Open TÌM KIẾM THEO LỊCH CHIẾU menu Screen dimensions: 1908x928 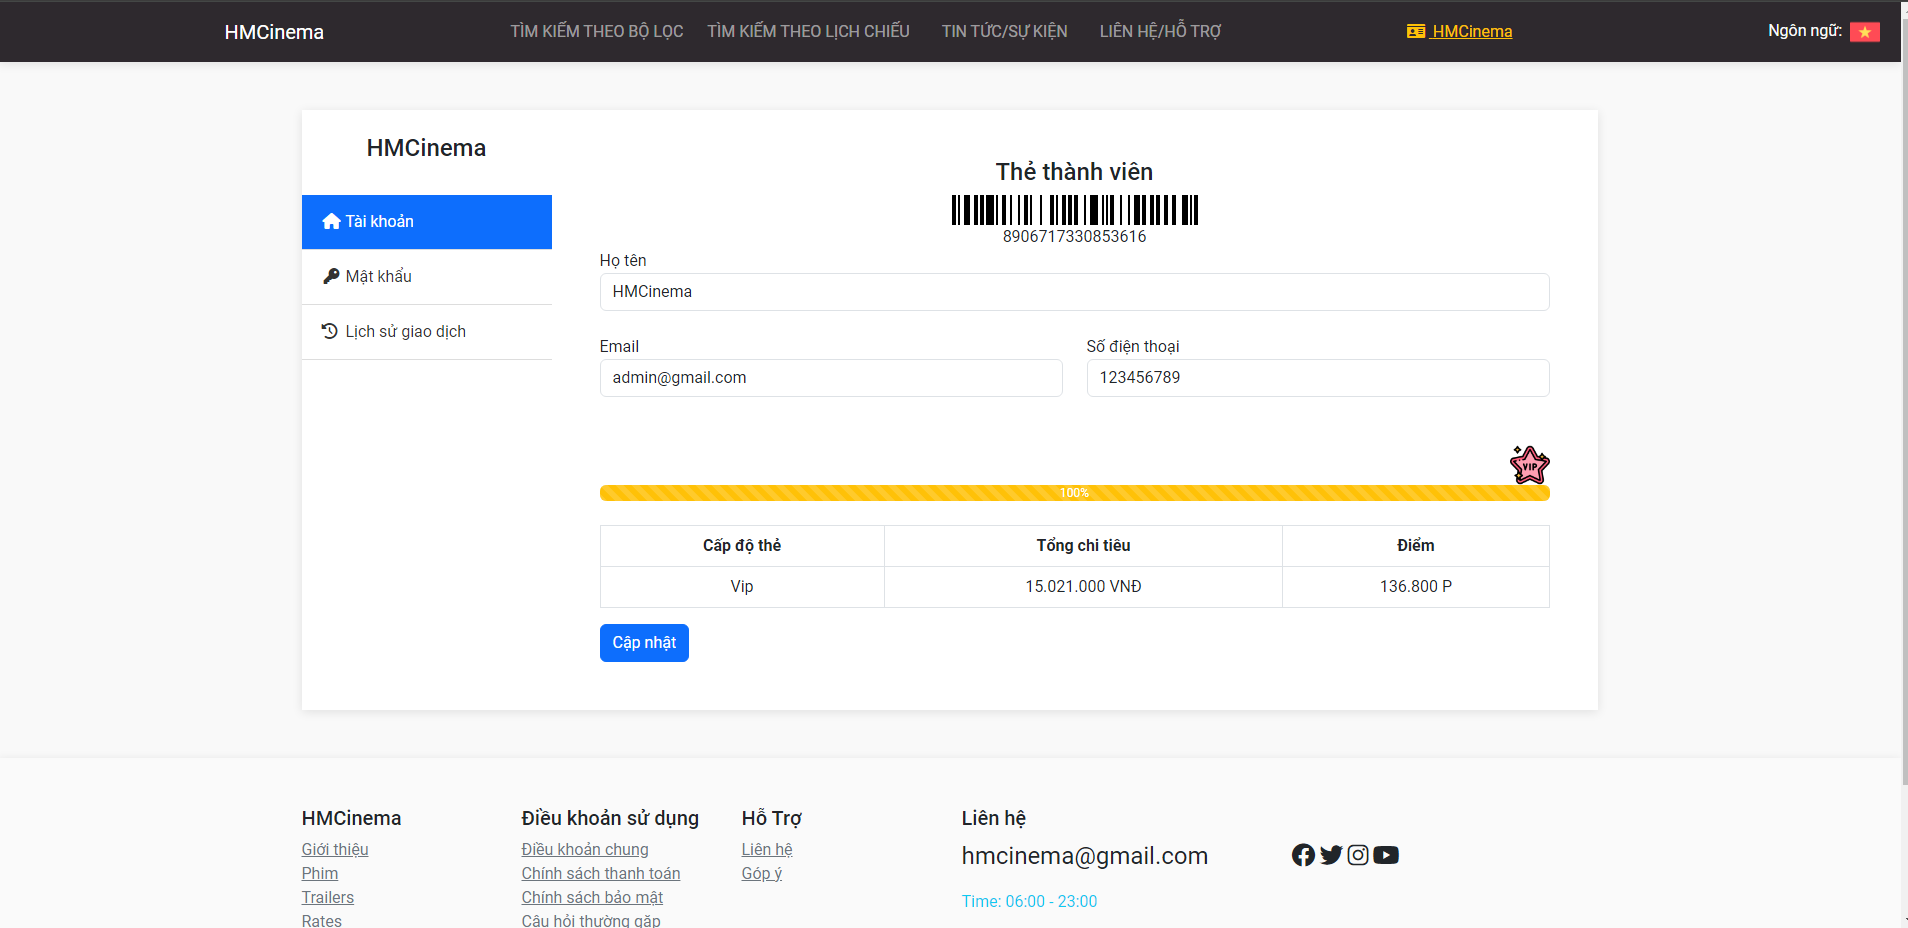808,31
